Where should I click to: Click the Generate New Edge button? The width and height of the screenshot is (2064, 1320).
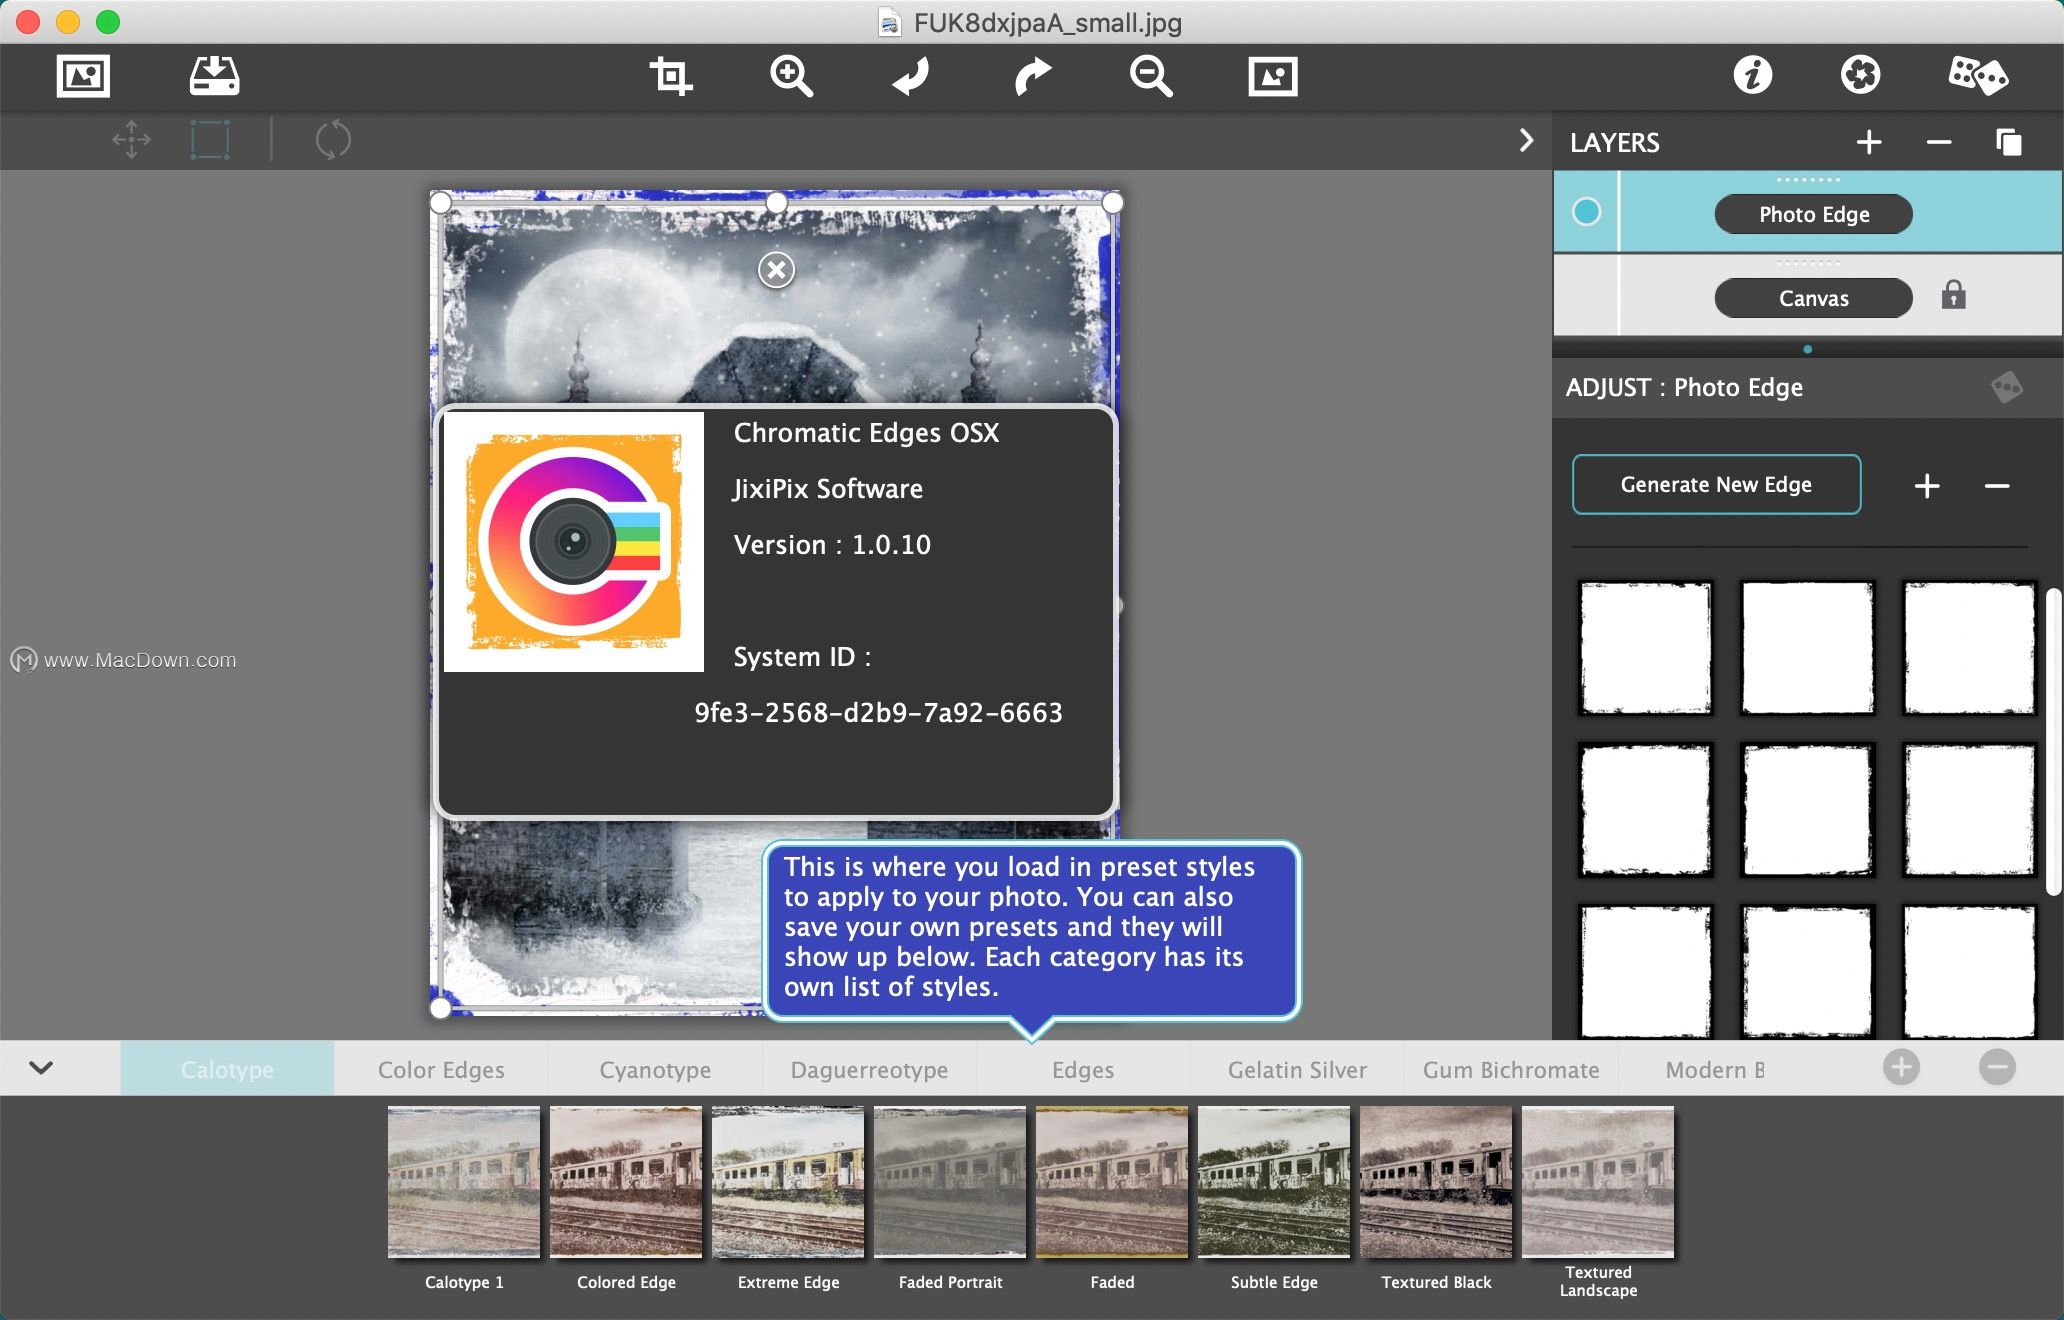point(1716,485)
